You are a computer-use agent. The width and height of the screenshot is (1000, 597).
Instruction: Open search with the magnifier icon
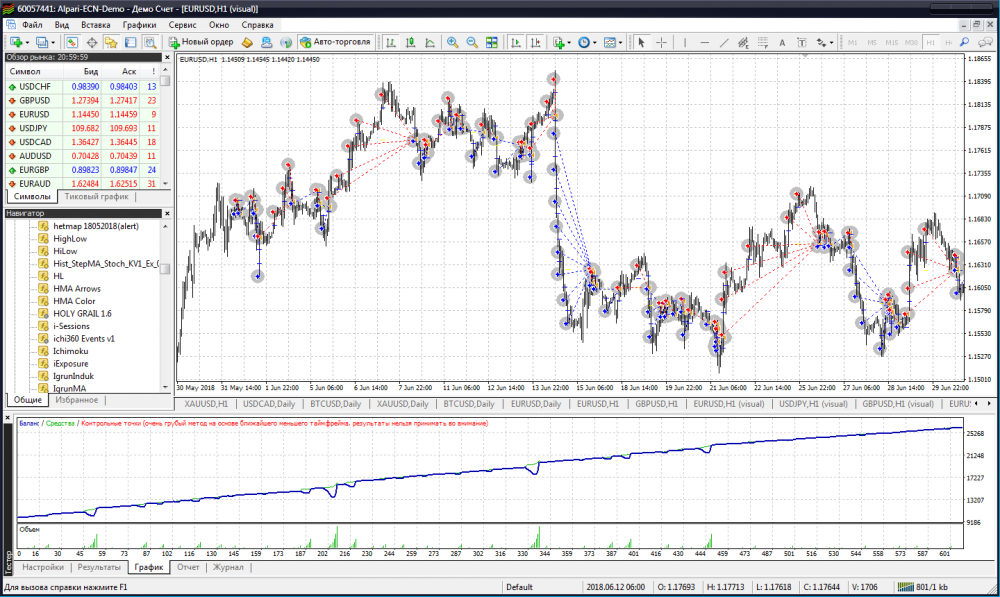965,42
